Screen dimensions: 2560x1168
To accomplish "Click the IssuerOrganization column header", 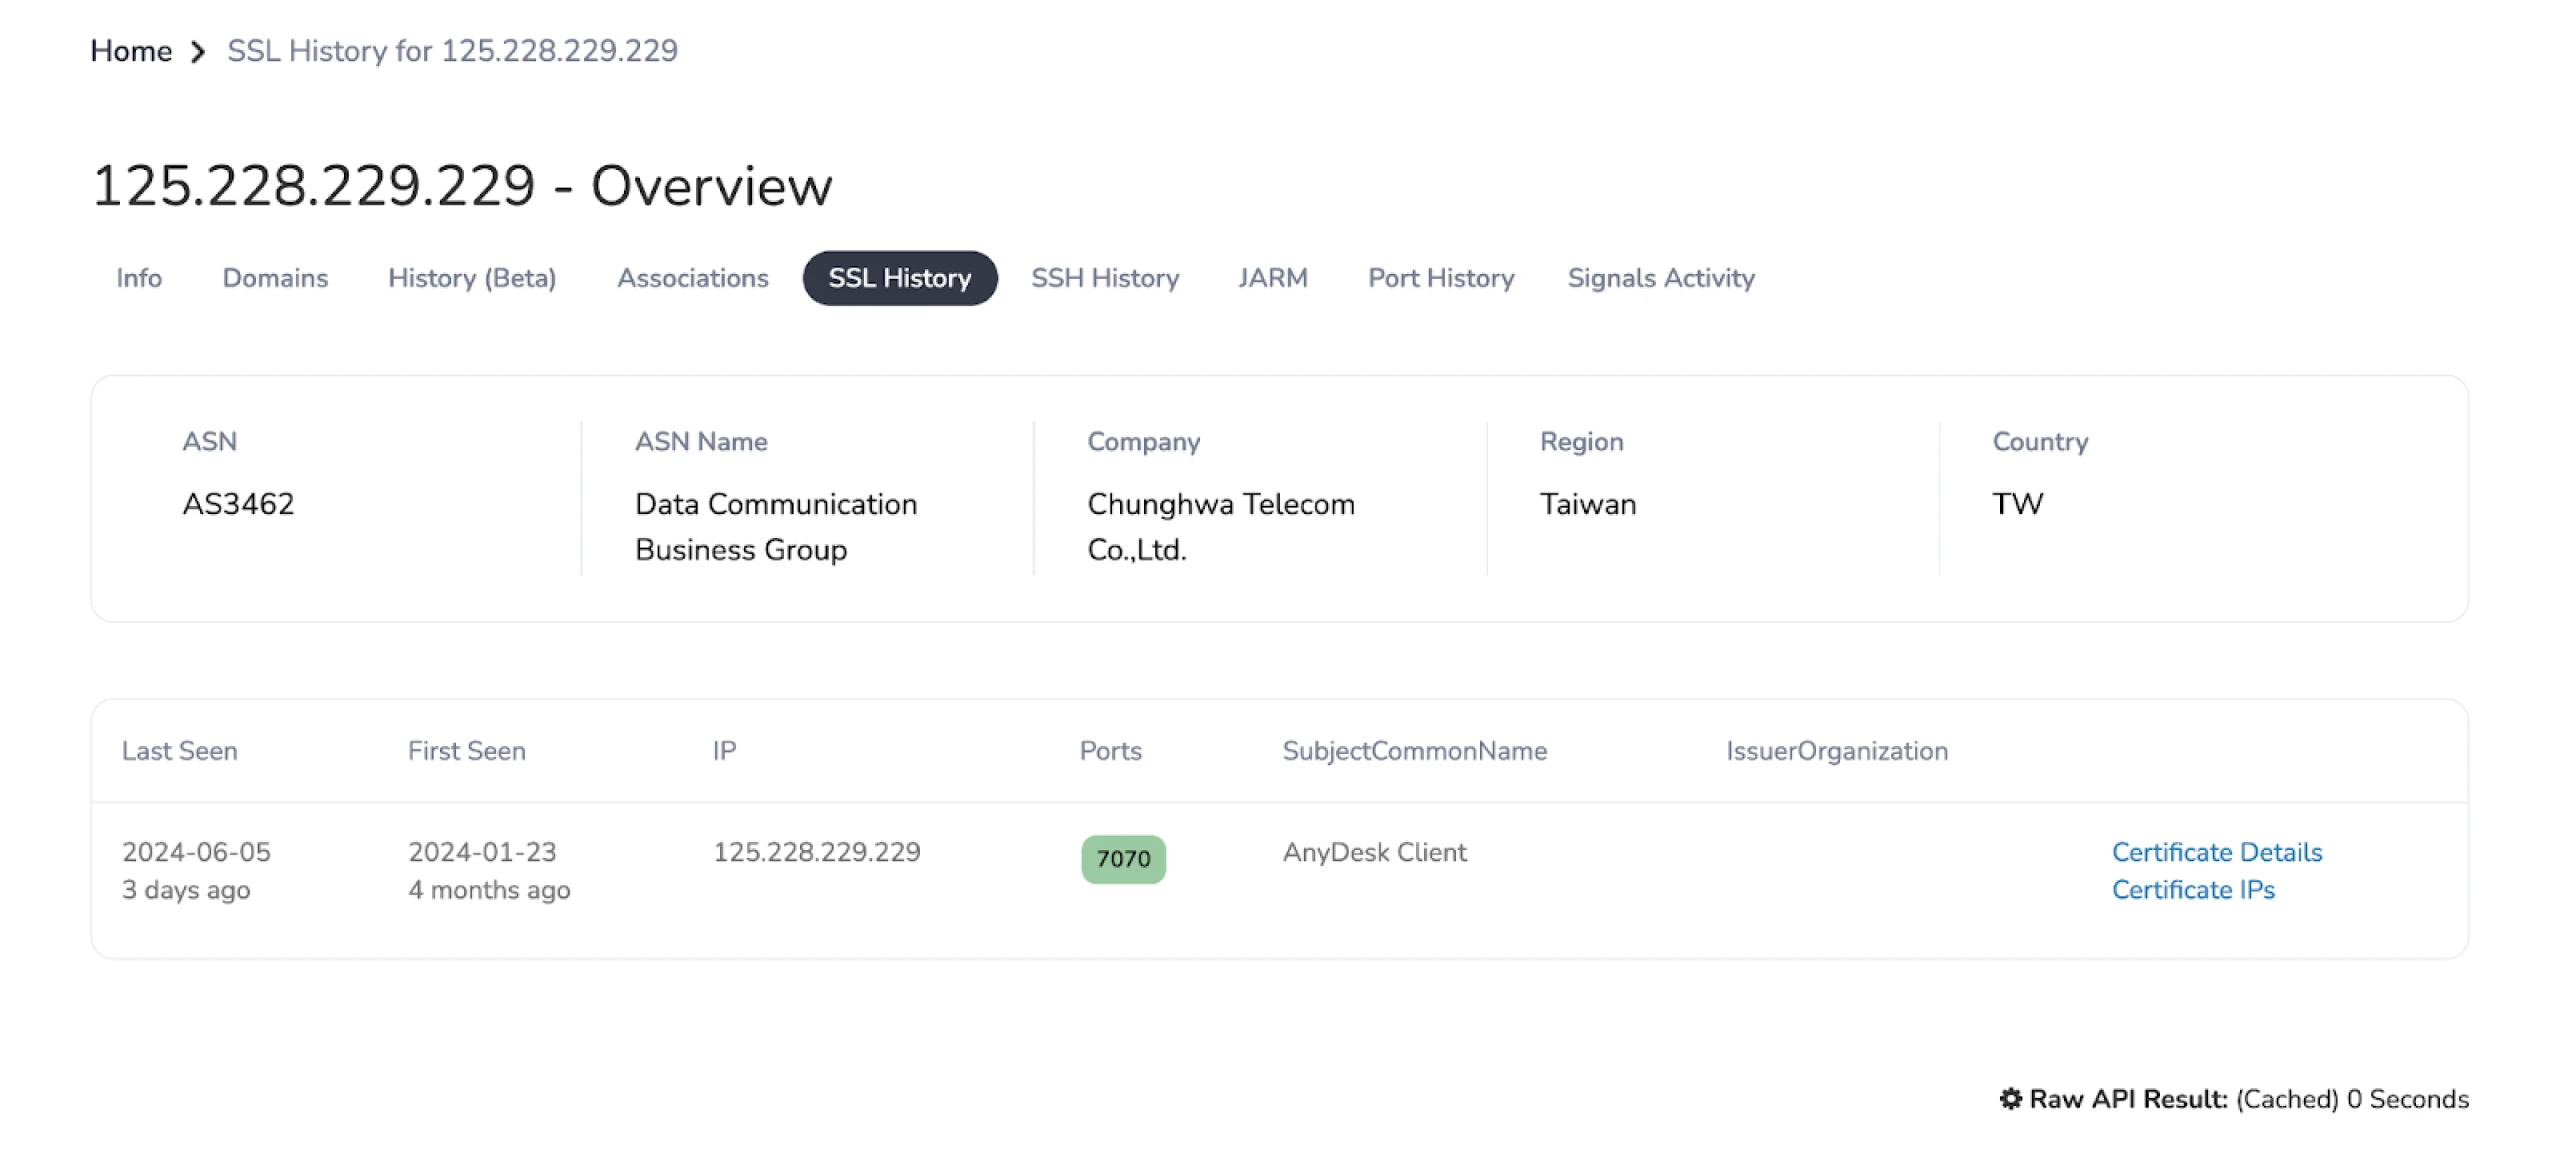I will pyautogui.click(x=1837, y=751).
